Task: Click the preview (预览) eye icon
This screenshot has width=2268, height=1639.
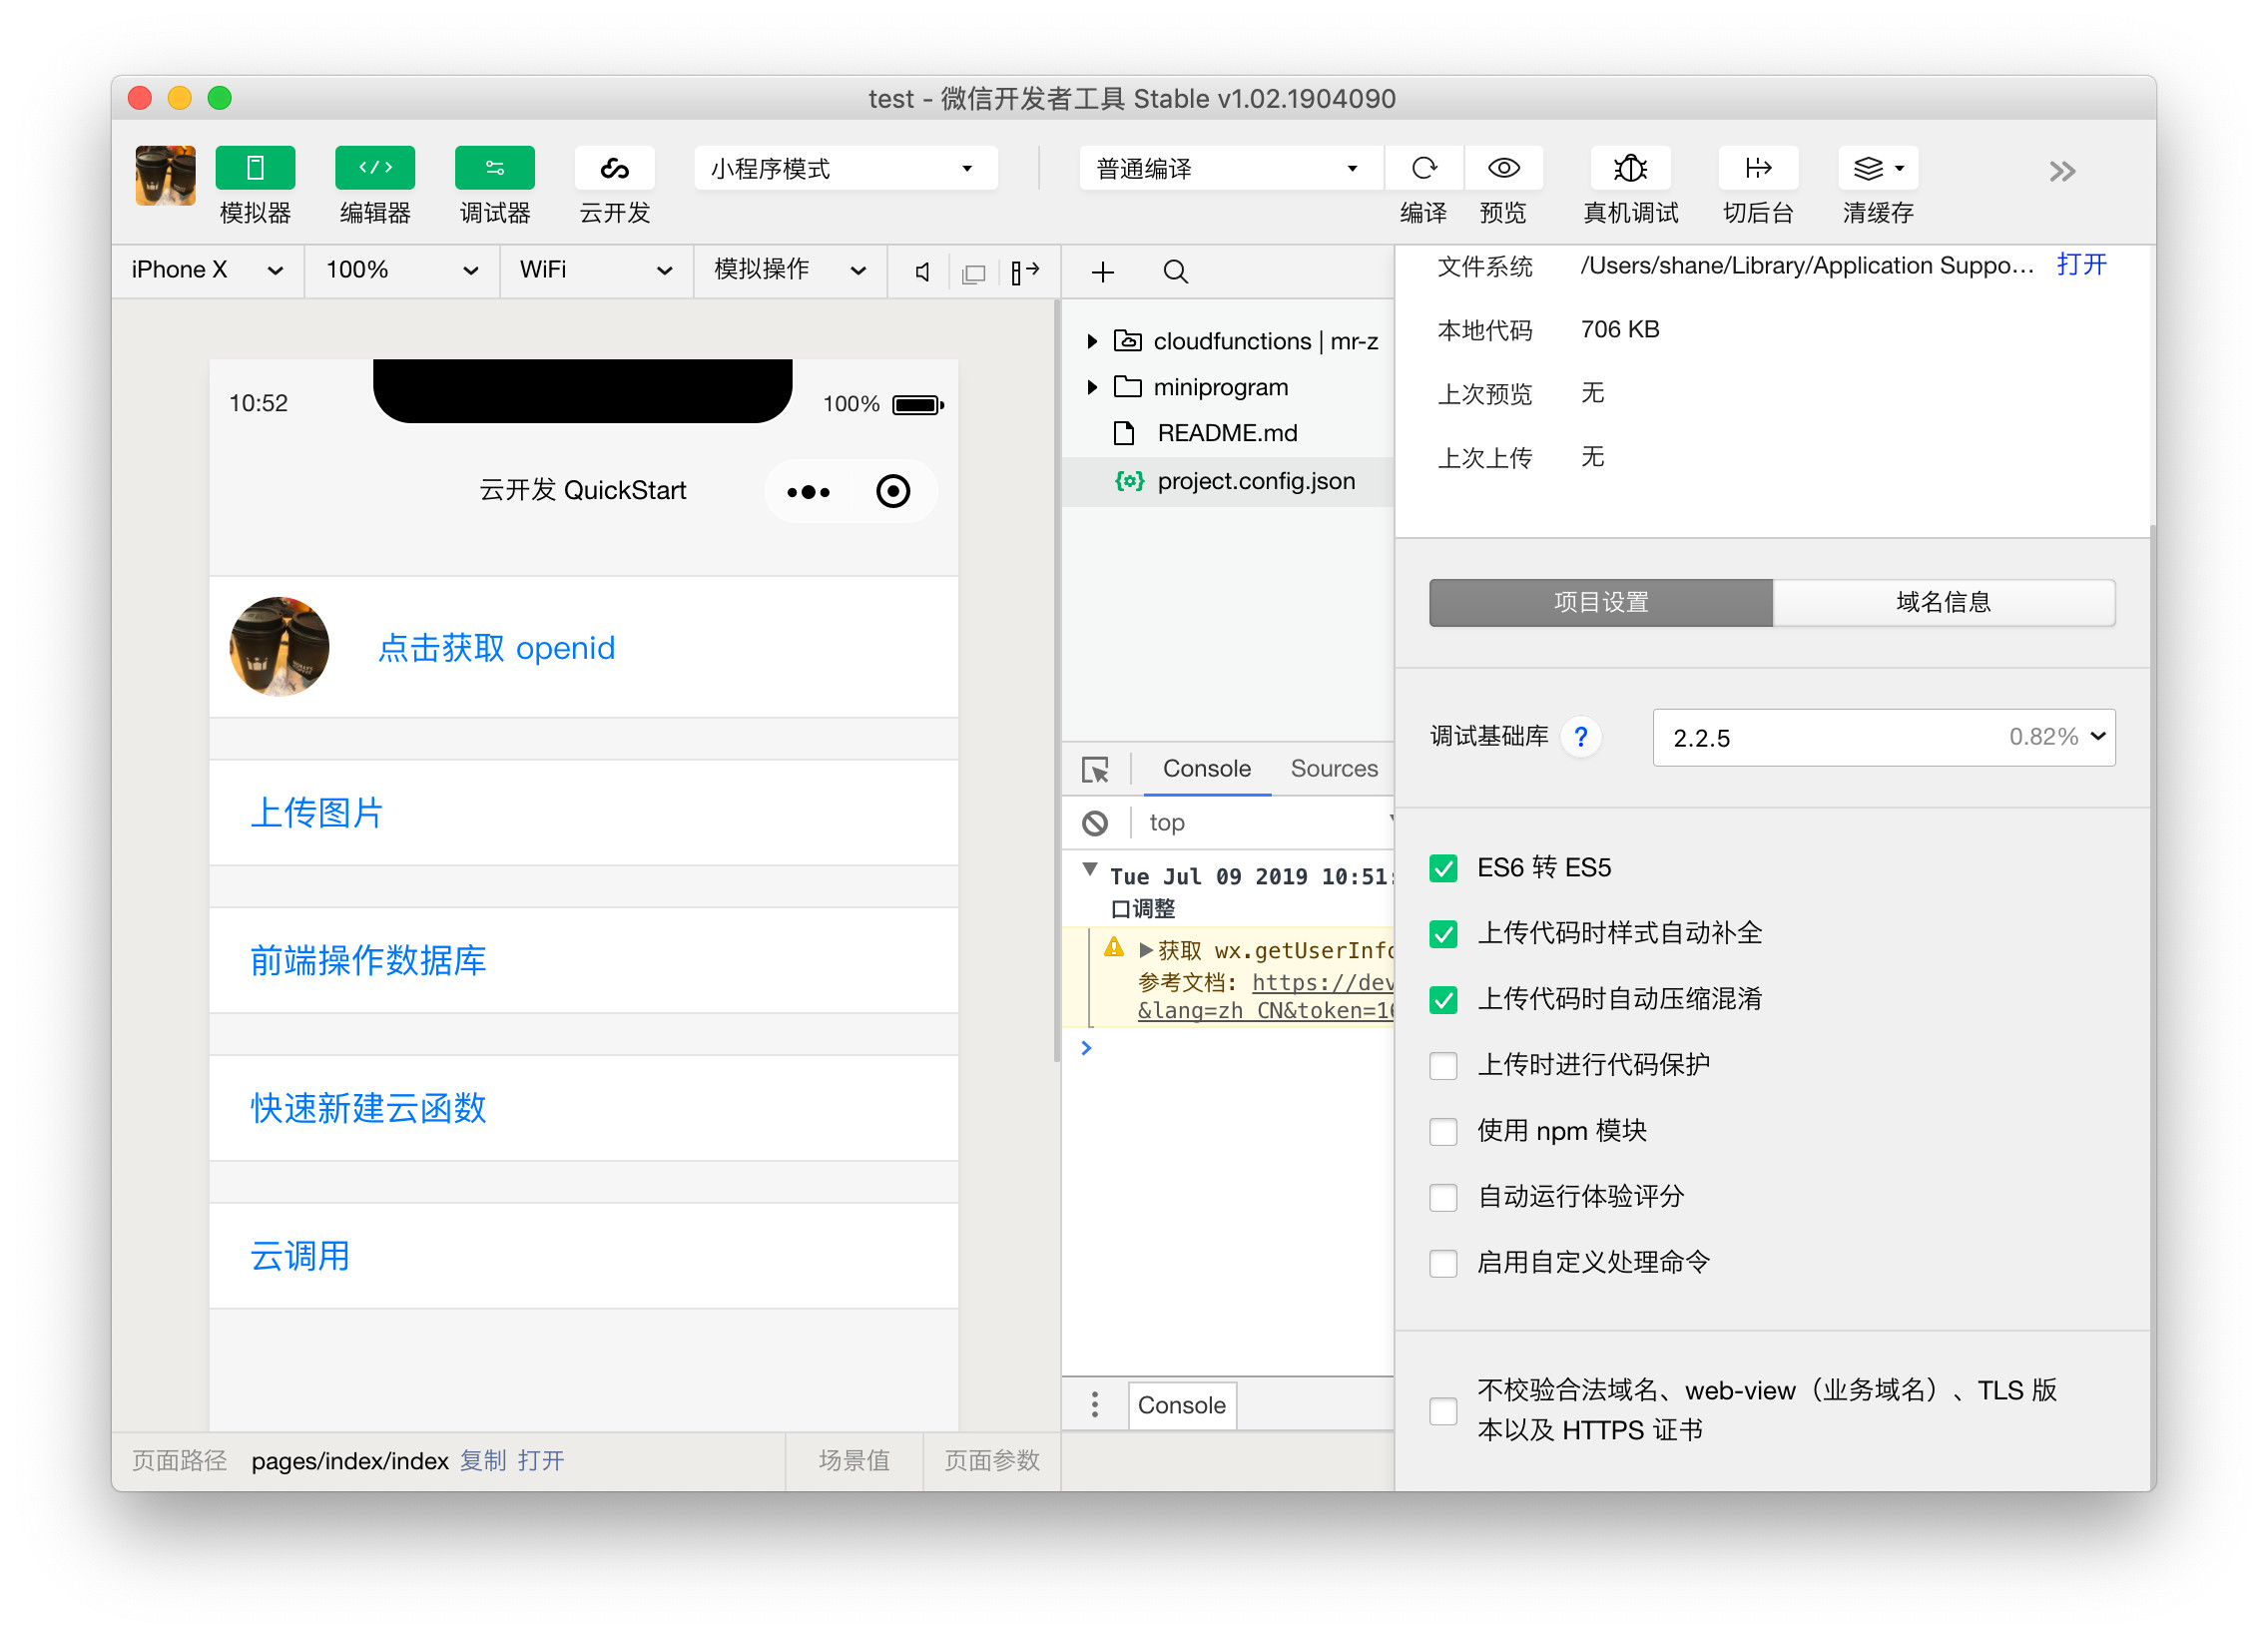Action: point(1503,167)
